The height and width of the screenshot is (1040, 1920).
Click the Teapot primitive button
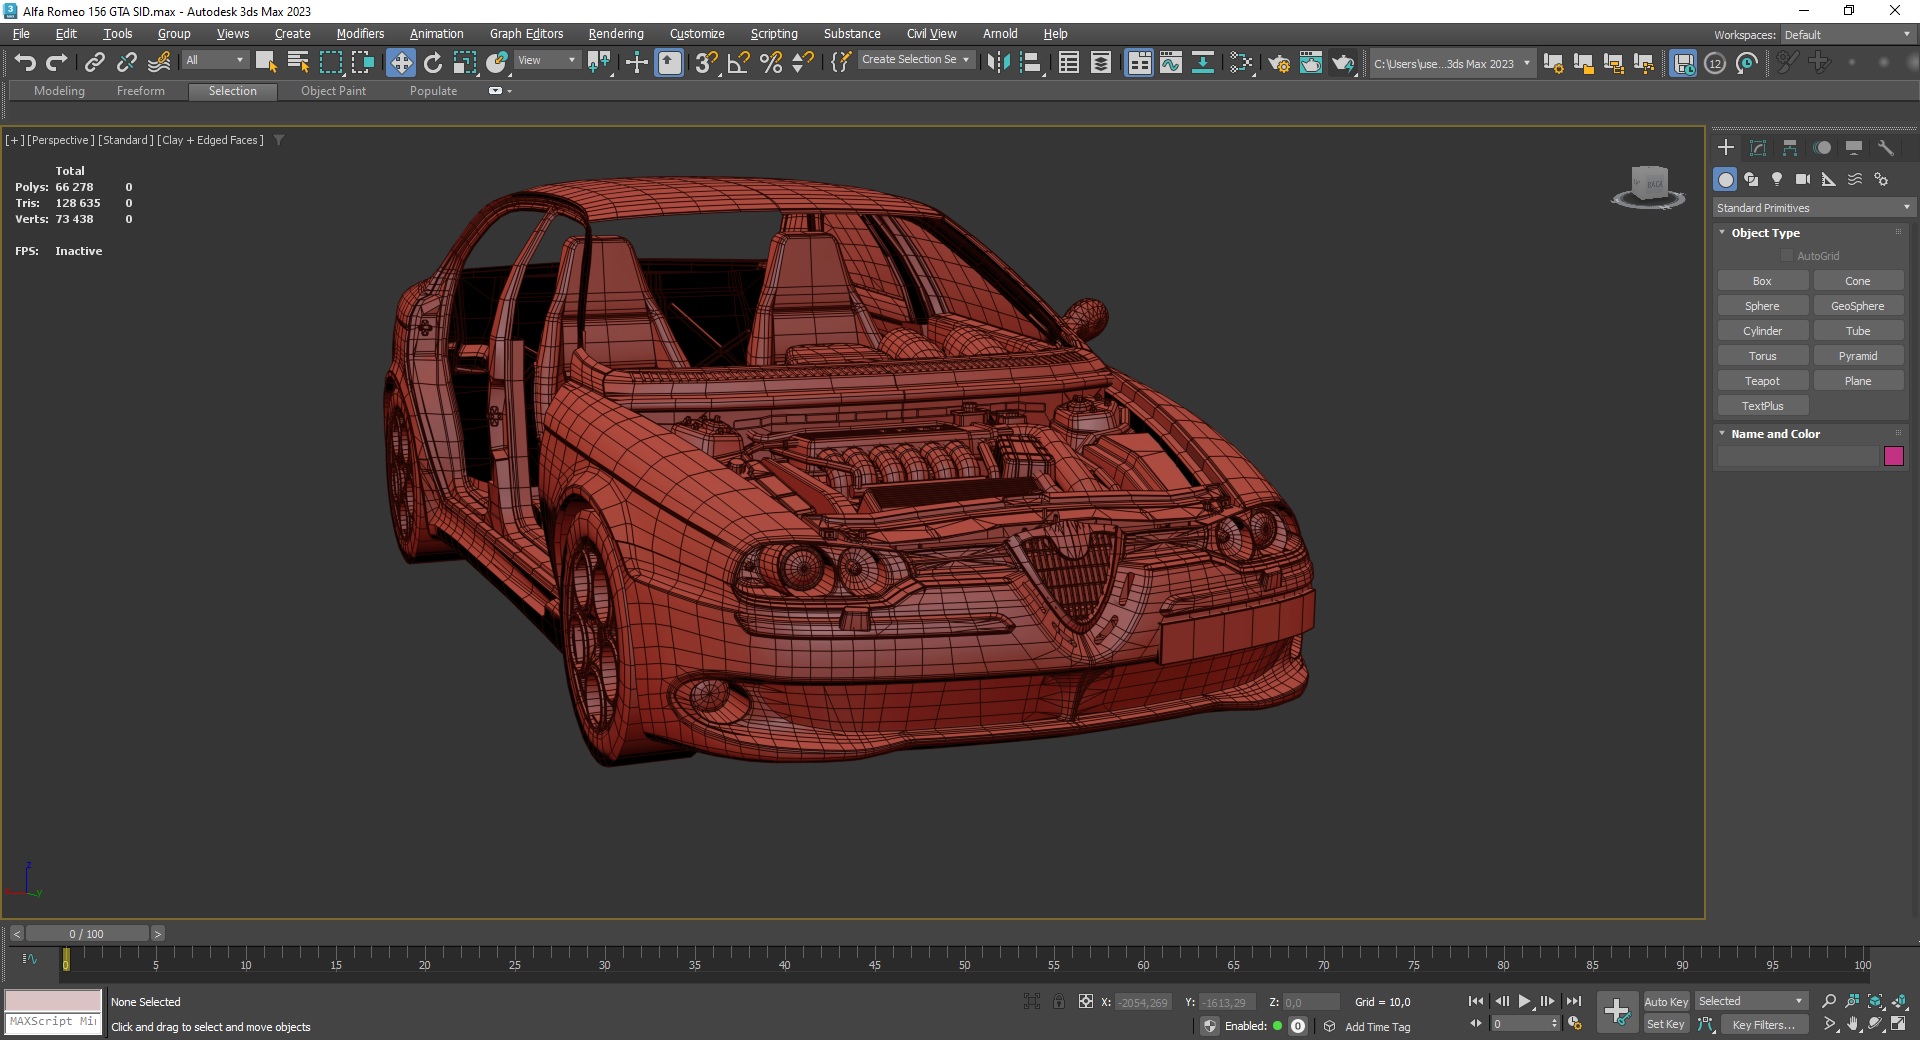tap(1762, 381)
